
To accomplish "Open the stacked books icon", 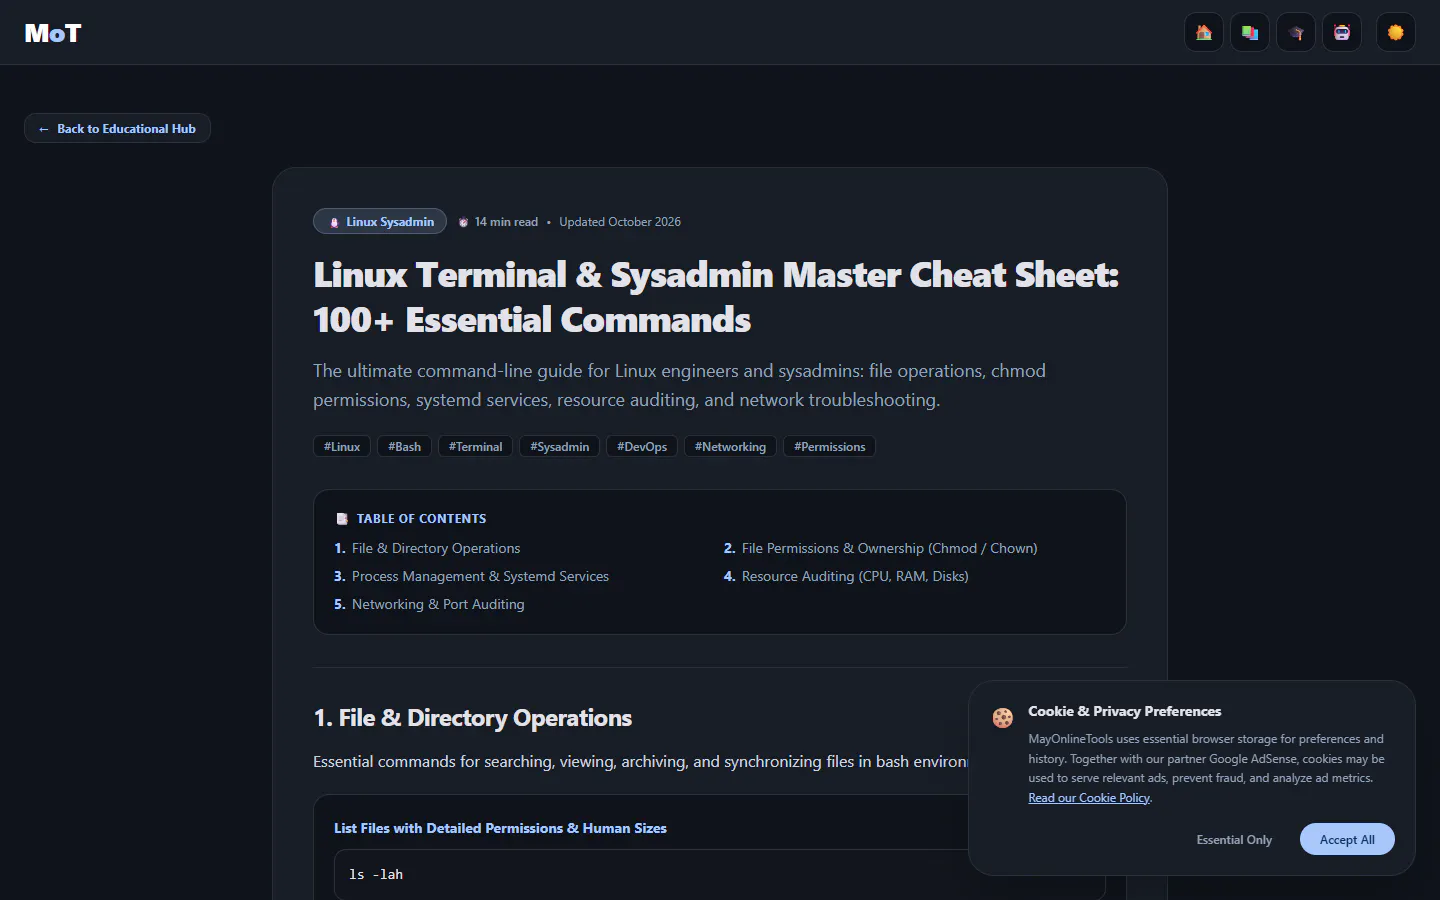I will point(1250,32).
